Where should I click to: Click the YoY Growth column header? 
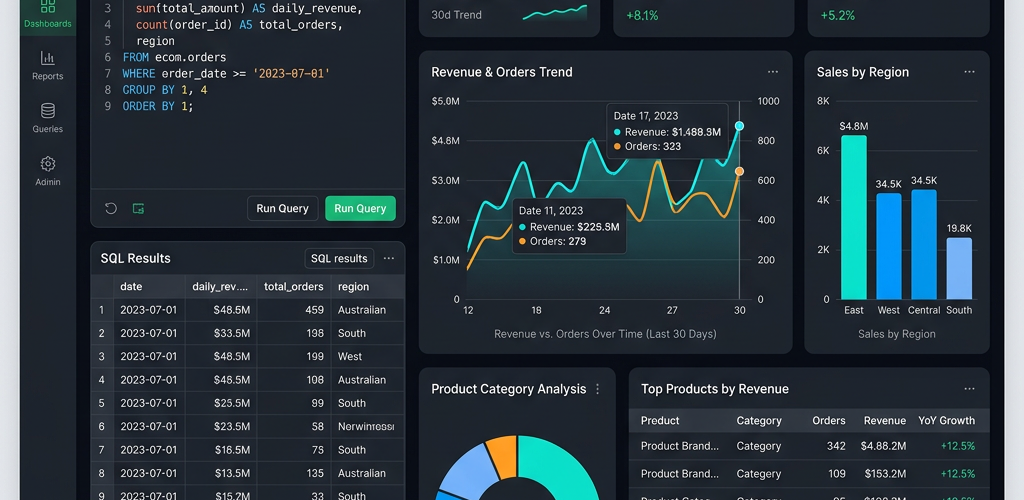point(946,420)
